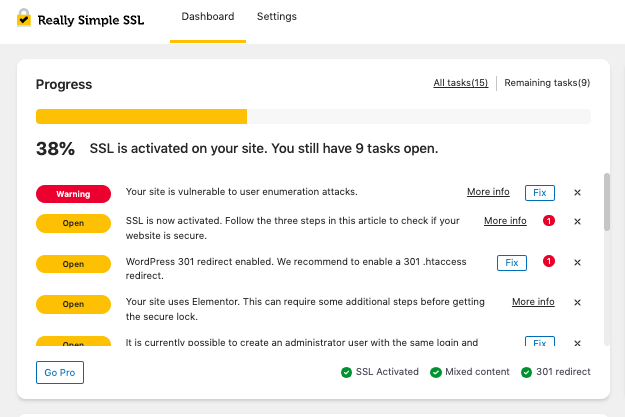Viewport: 625px width, 417px height.
Task: Switch to the Settings tab
Action: [277, 16]
